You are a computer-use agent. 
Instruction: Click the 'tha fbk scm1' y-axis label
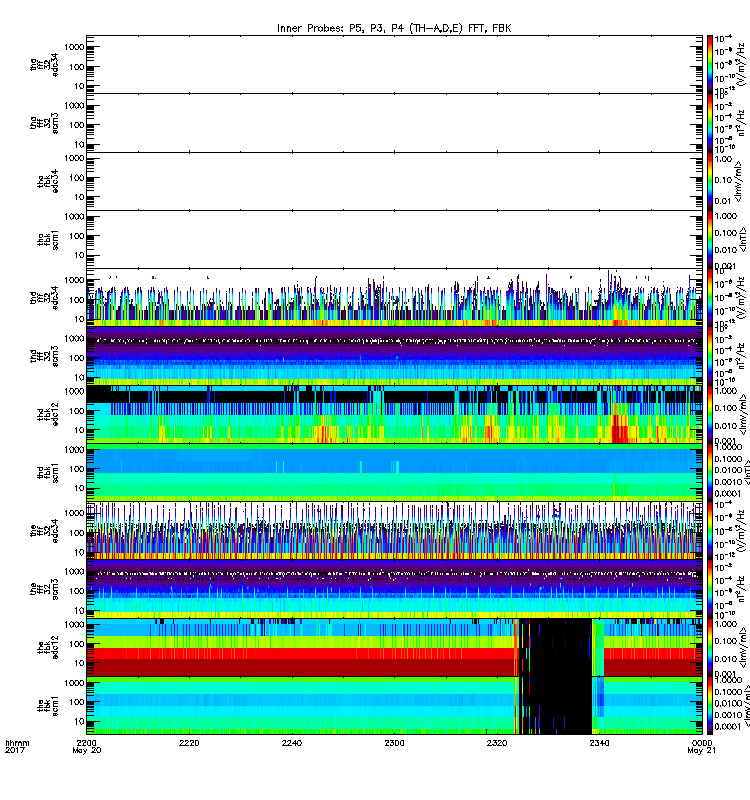click(47, 240)
